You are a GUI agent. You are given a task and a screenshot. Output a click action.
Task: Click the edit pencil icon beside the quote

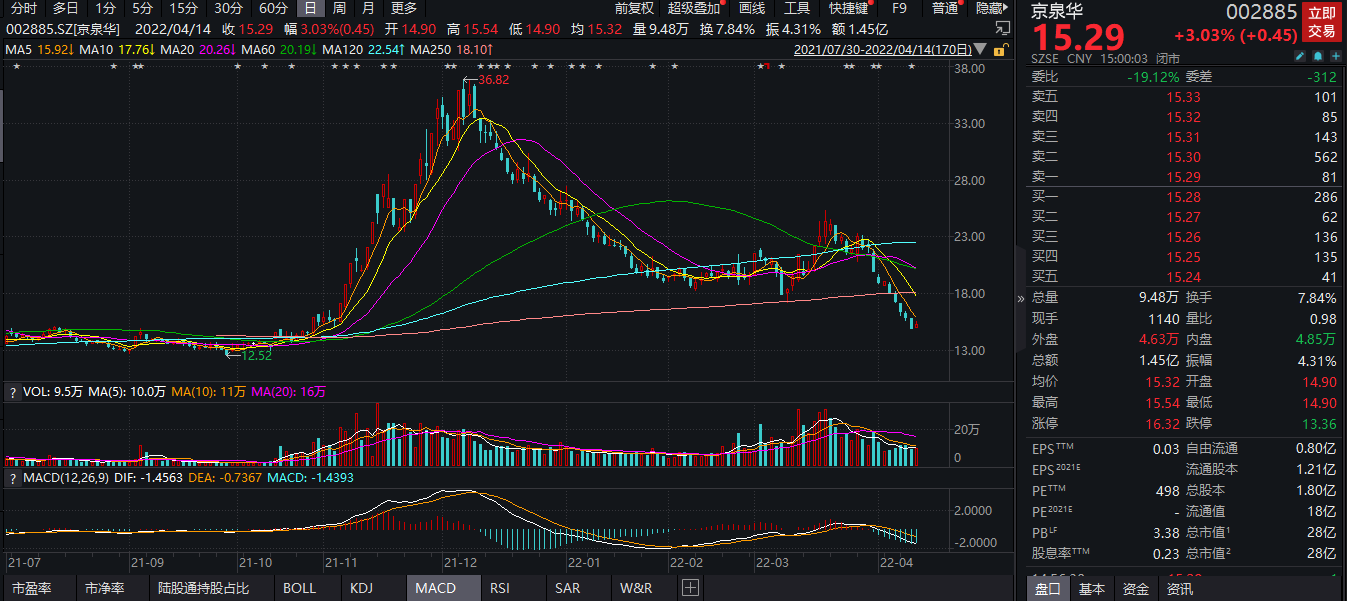1299,58
